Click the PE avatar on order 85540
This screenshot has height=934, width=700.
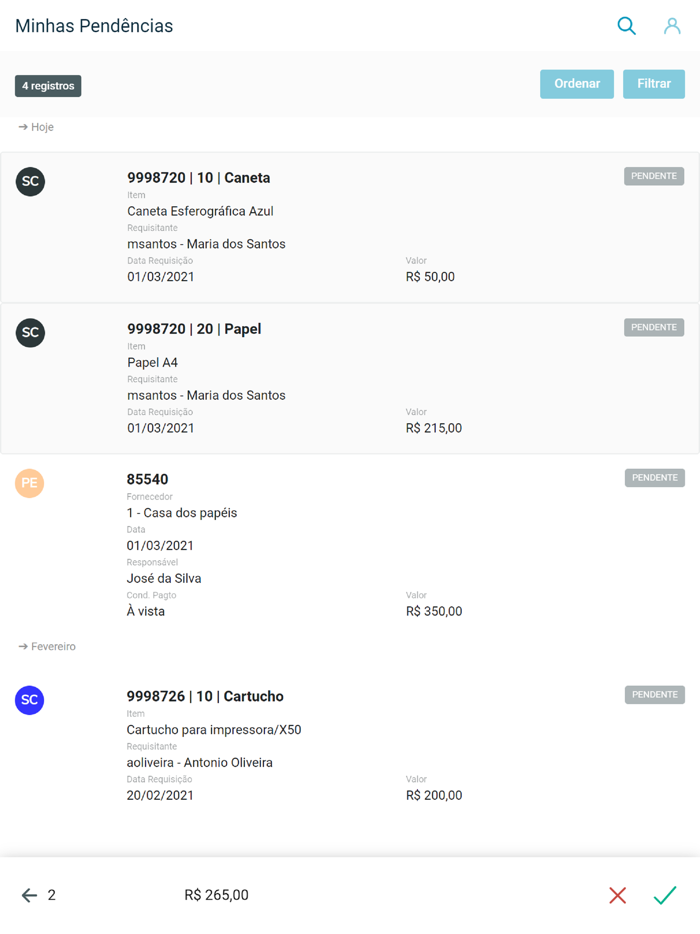(29, 483)
